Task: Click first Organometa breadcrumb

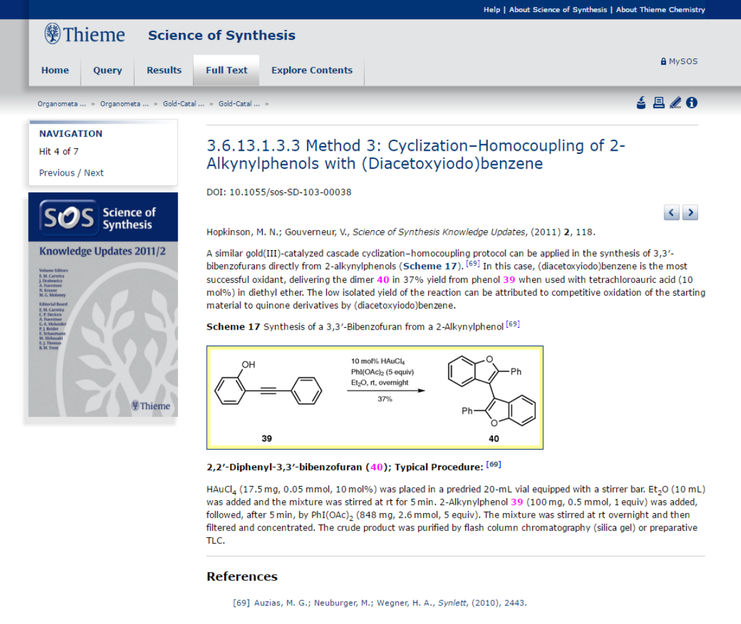Action: click(62, 104)
